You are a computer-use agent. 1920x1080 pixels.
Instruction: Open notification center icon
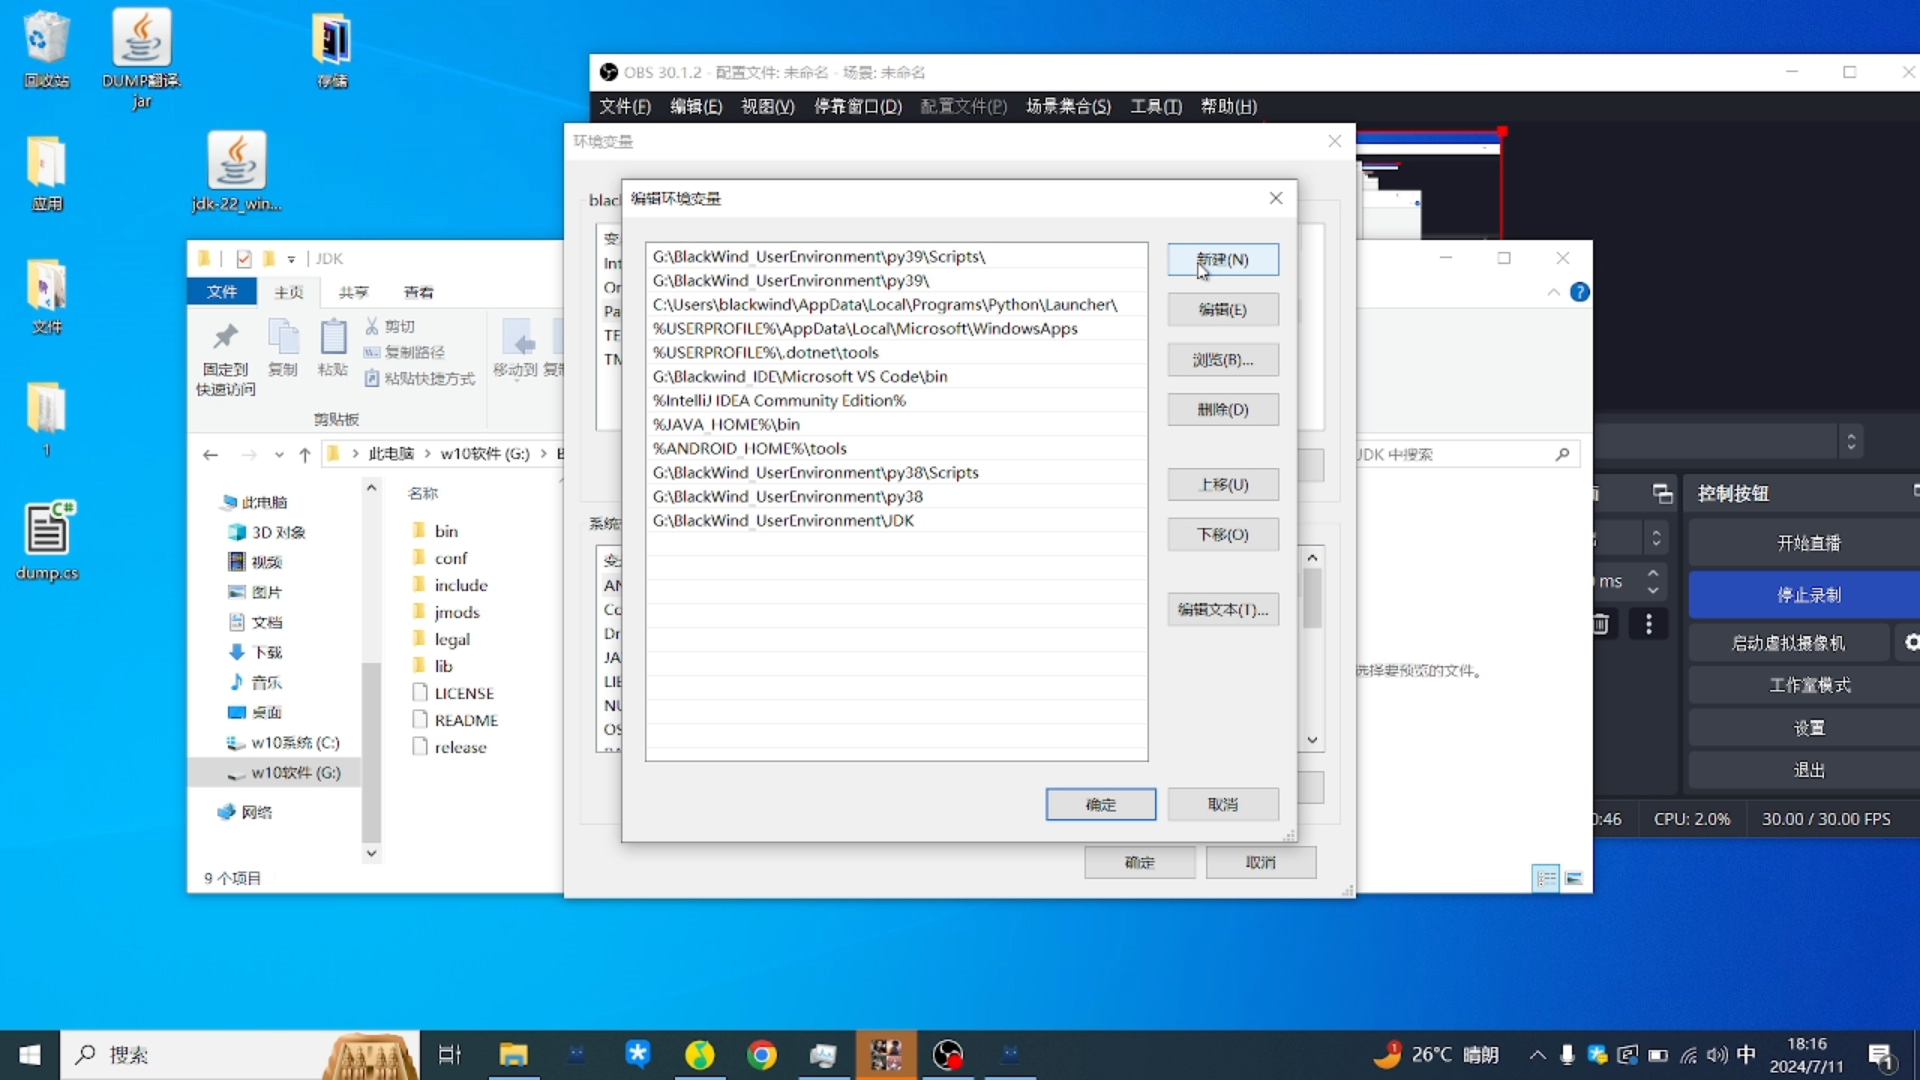[1881, 1055]
